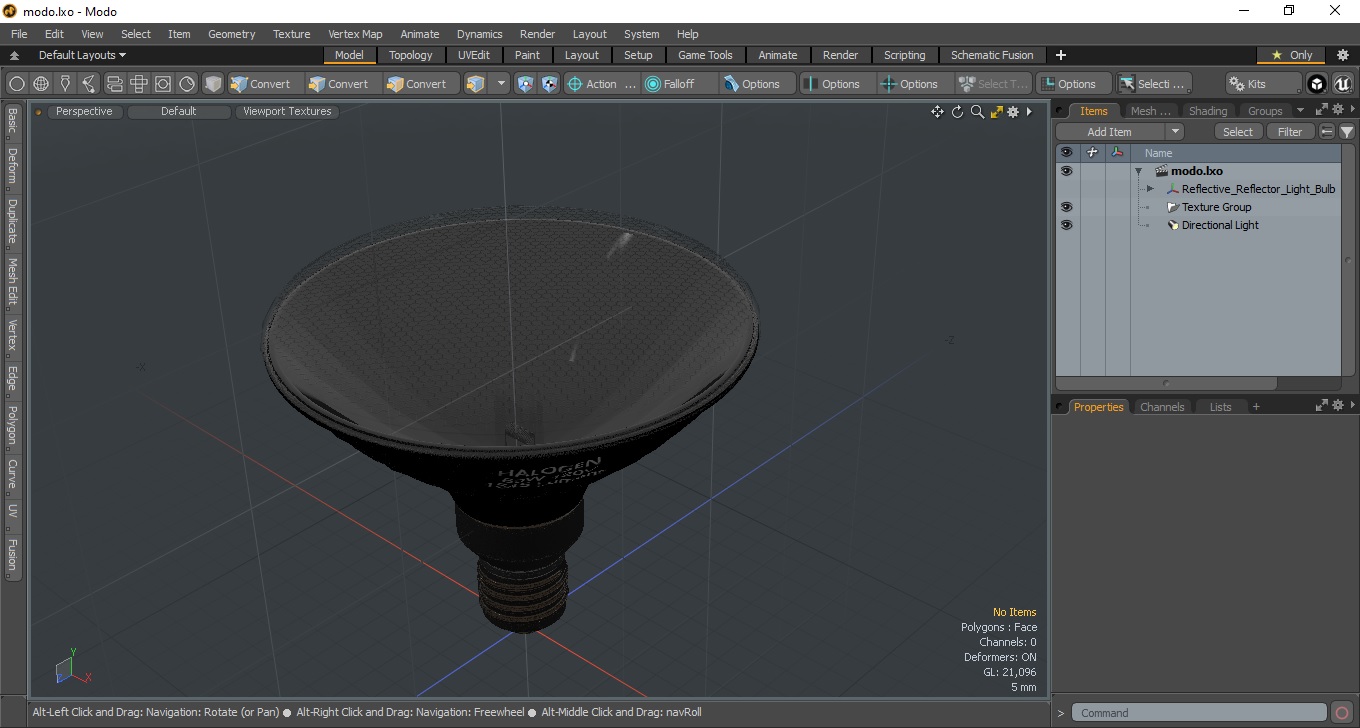Click the curve path tool icon
1360x728 pixels.
[89, 84]
